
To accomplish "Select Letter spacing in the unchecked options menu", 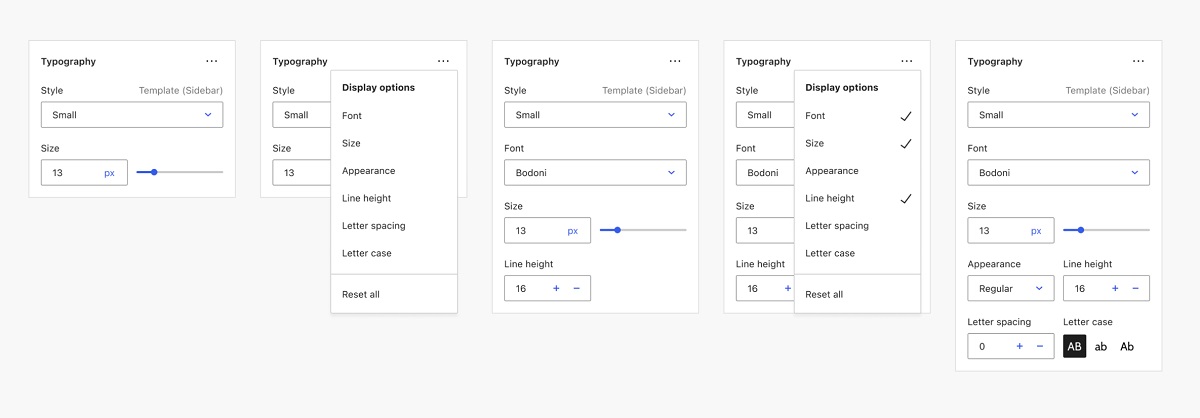I will [x=373, y=226].
